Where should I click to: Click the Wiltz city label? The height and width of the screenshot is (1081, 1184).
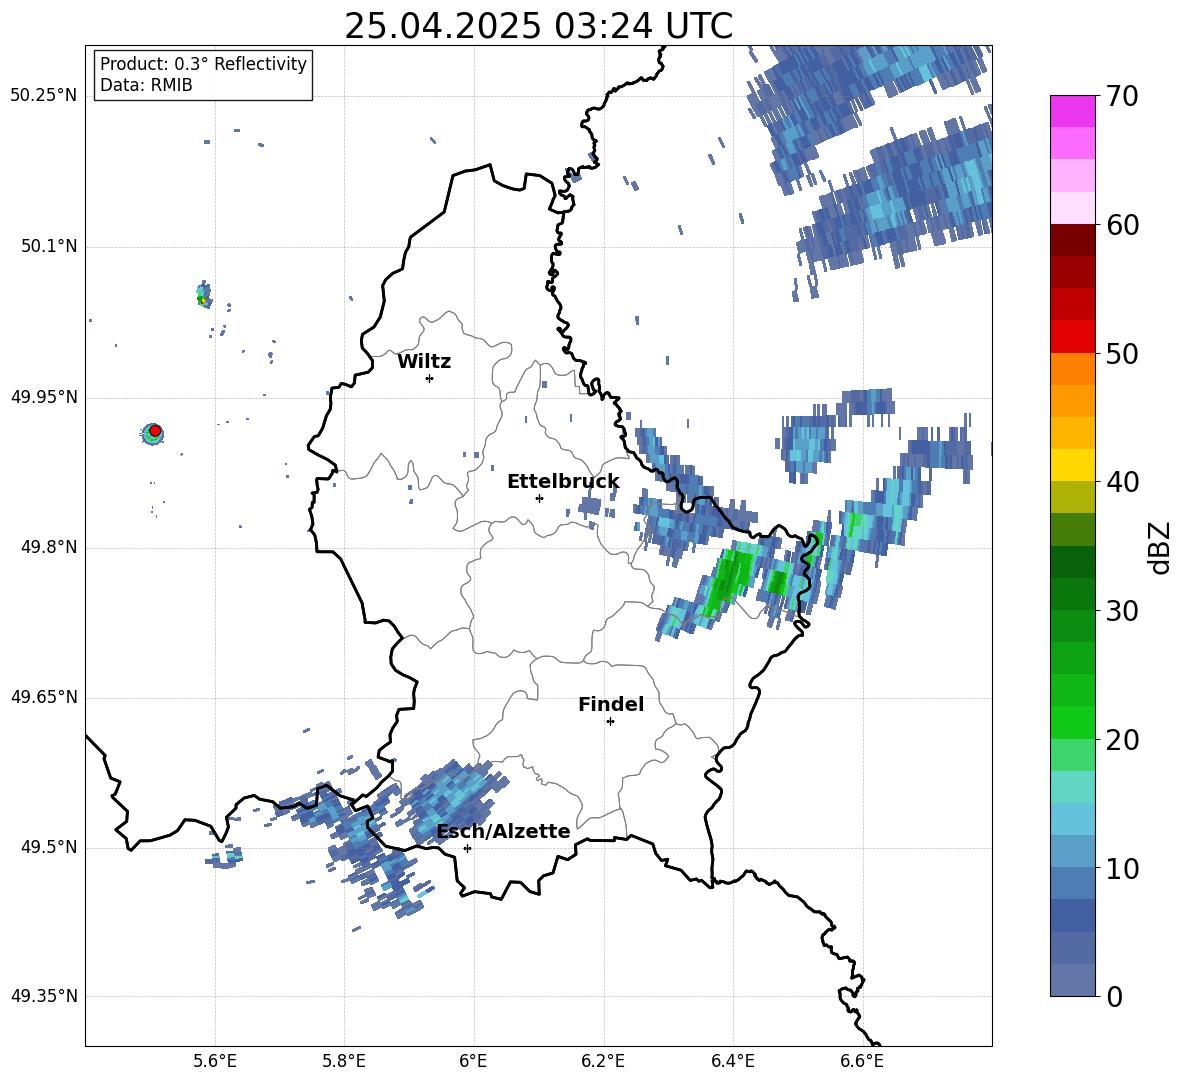424,362
